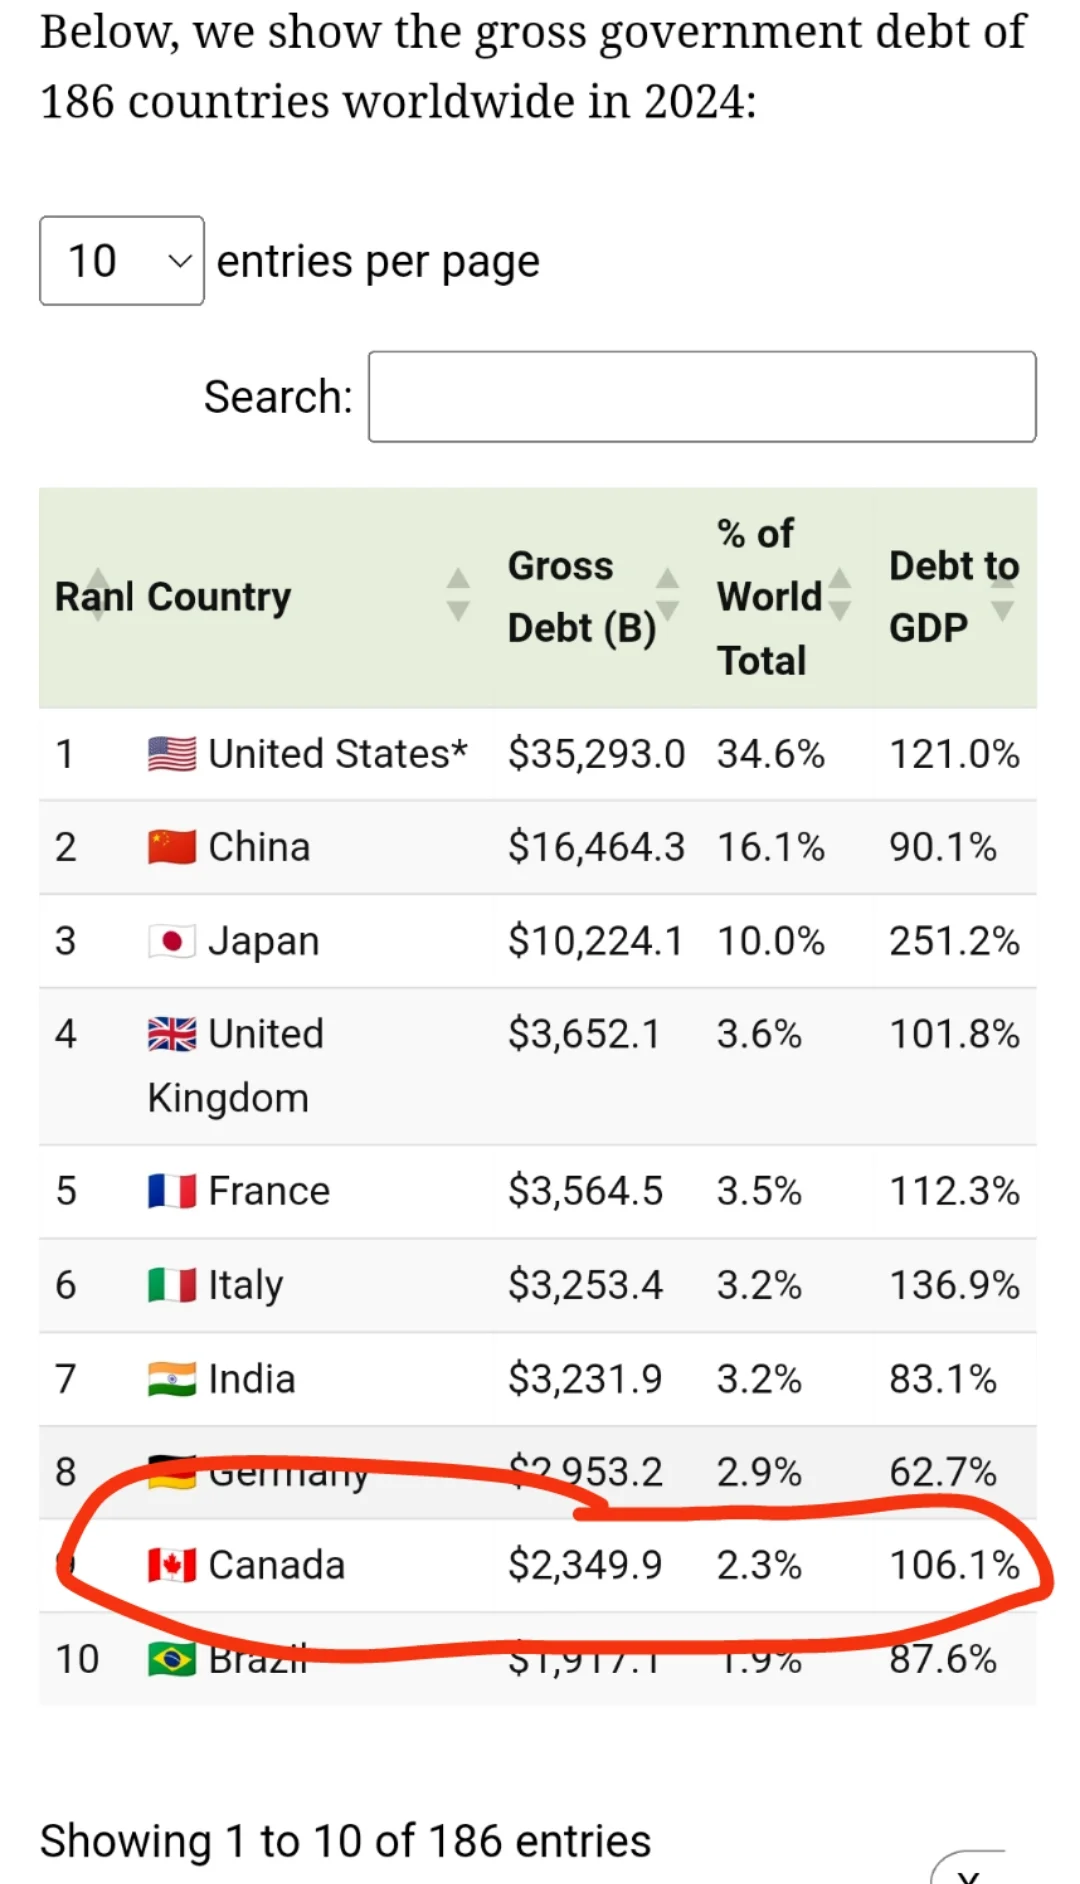The width and height of the screenshot is (1080, 1884).
Task: Sort by % of World Total arrows
Action: (840, 595)
